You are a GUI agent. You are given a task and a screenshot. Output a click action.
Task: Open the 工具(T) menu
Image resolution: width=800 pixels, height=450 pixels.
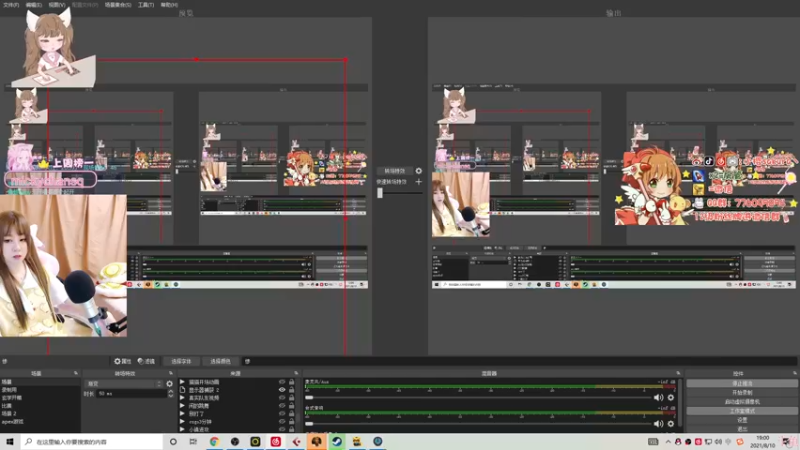tap(146, 5)
